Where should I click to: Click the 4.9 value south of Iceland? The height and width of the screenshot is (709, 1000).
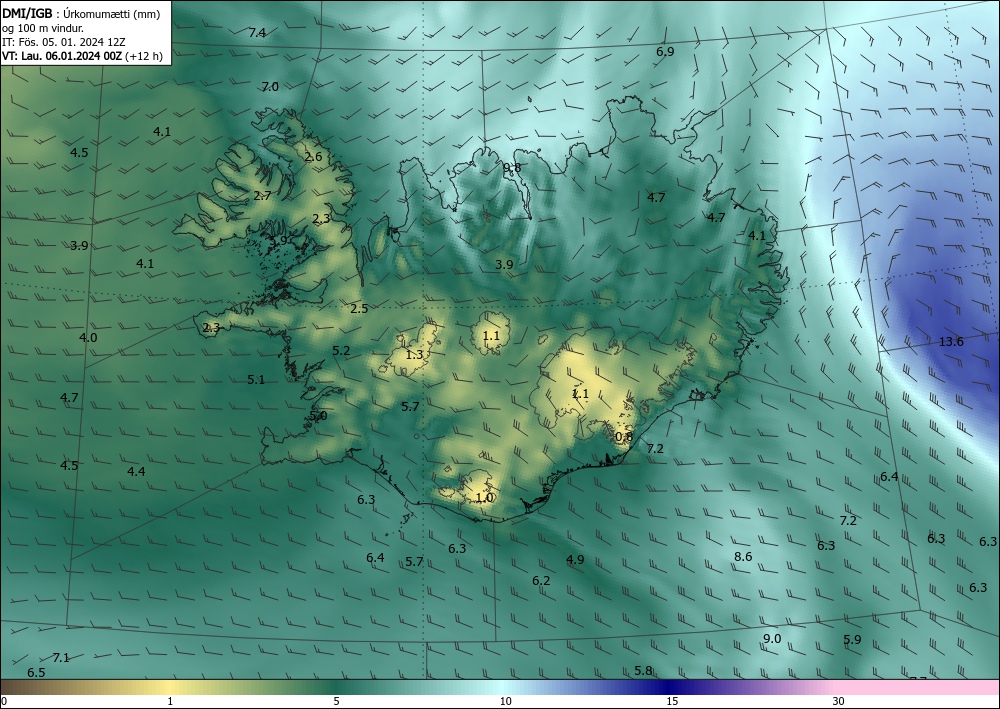tap(575, 560)
